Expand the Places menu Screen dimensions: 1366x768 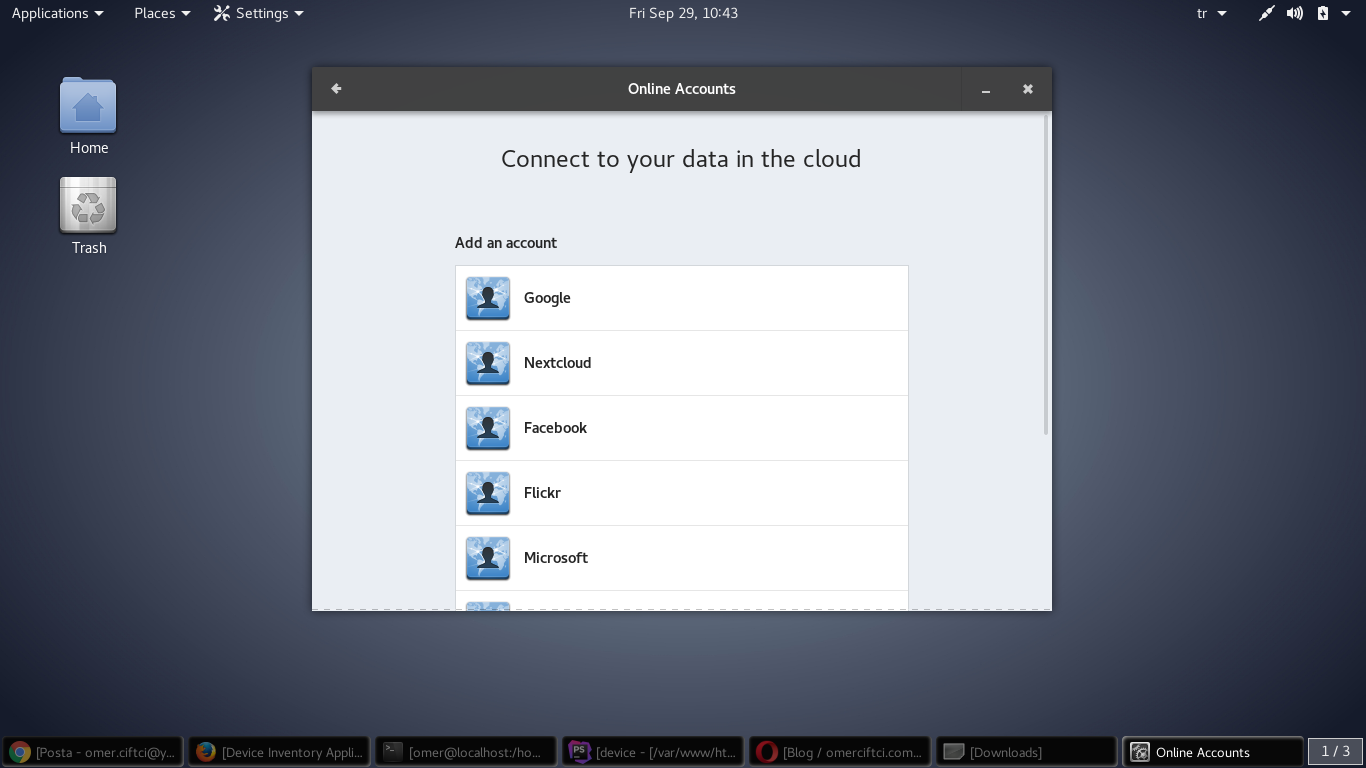pyautogui.click(x=162, y=13)
